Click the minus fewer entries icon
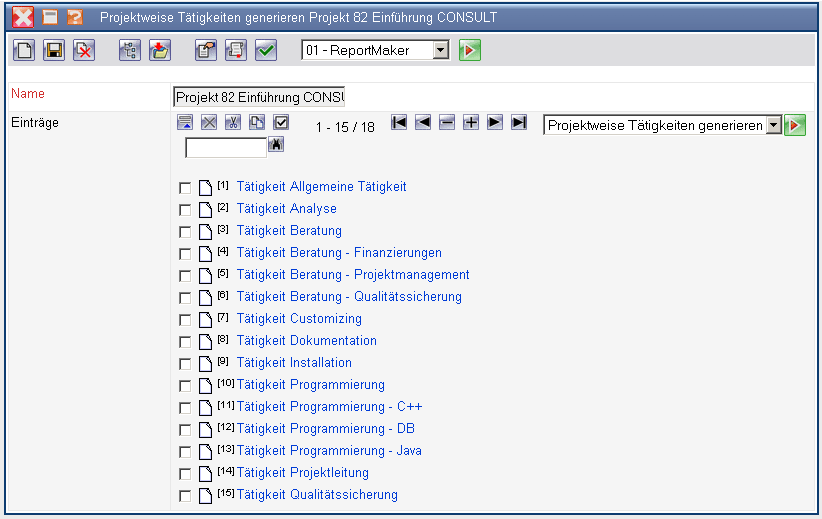 click(447, 122)
